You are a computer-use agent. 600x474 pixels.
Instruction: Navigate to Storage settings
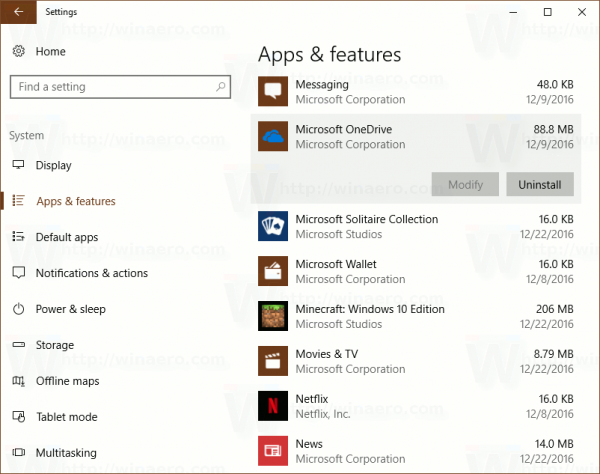pos(55,345)
